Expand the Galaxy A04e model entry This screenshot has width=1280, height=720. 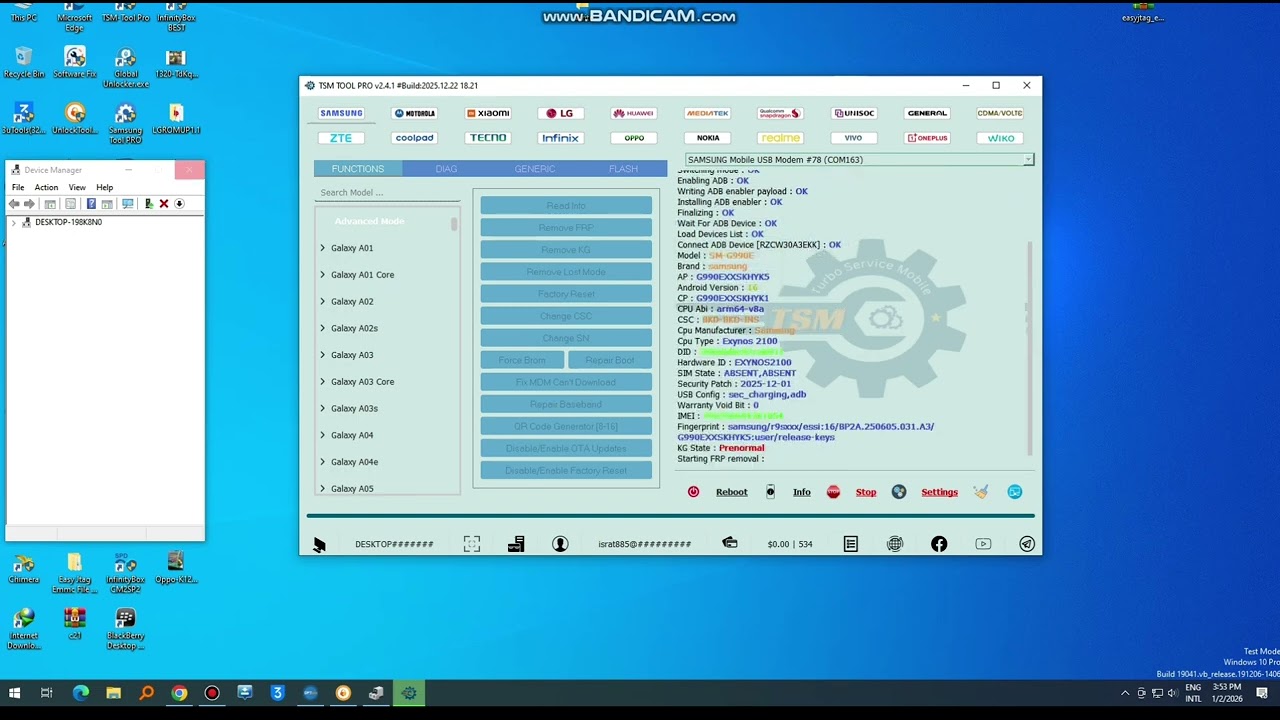(323, 462)
